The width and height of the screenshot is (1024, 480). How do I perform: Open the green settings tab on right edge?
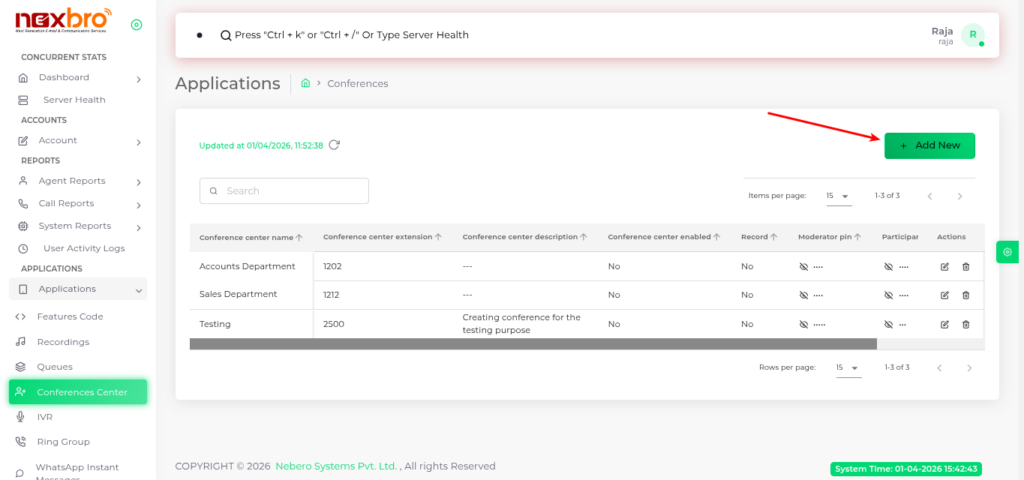1007,252
